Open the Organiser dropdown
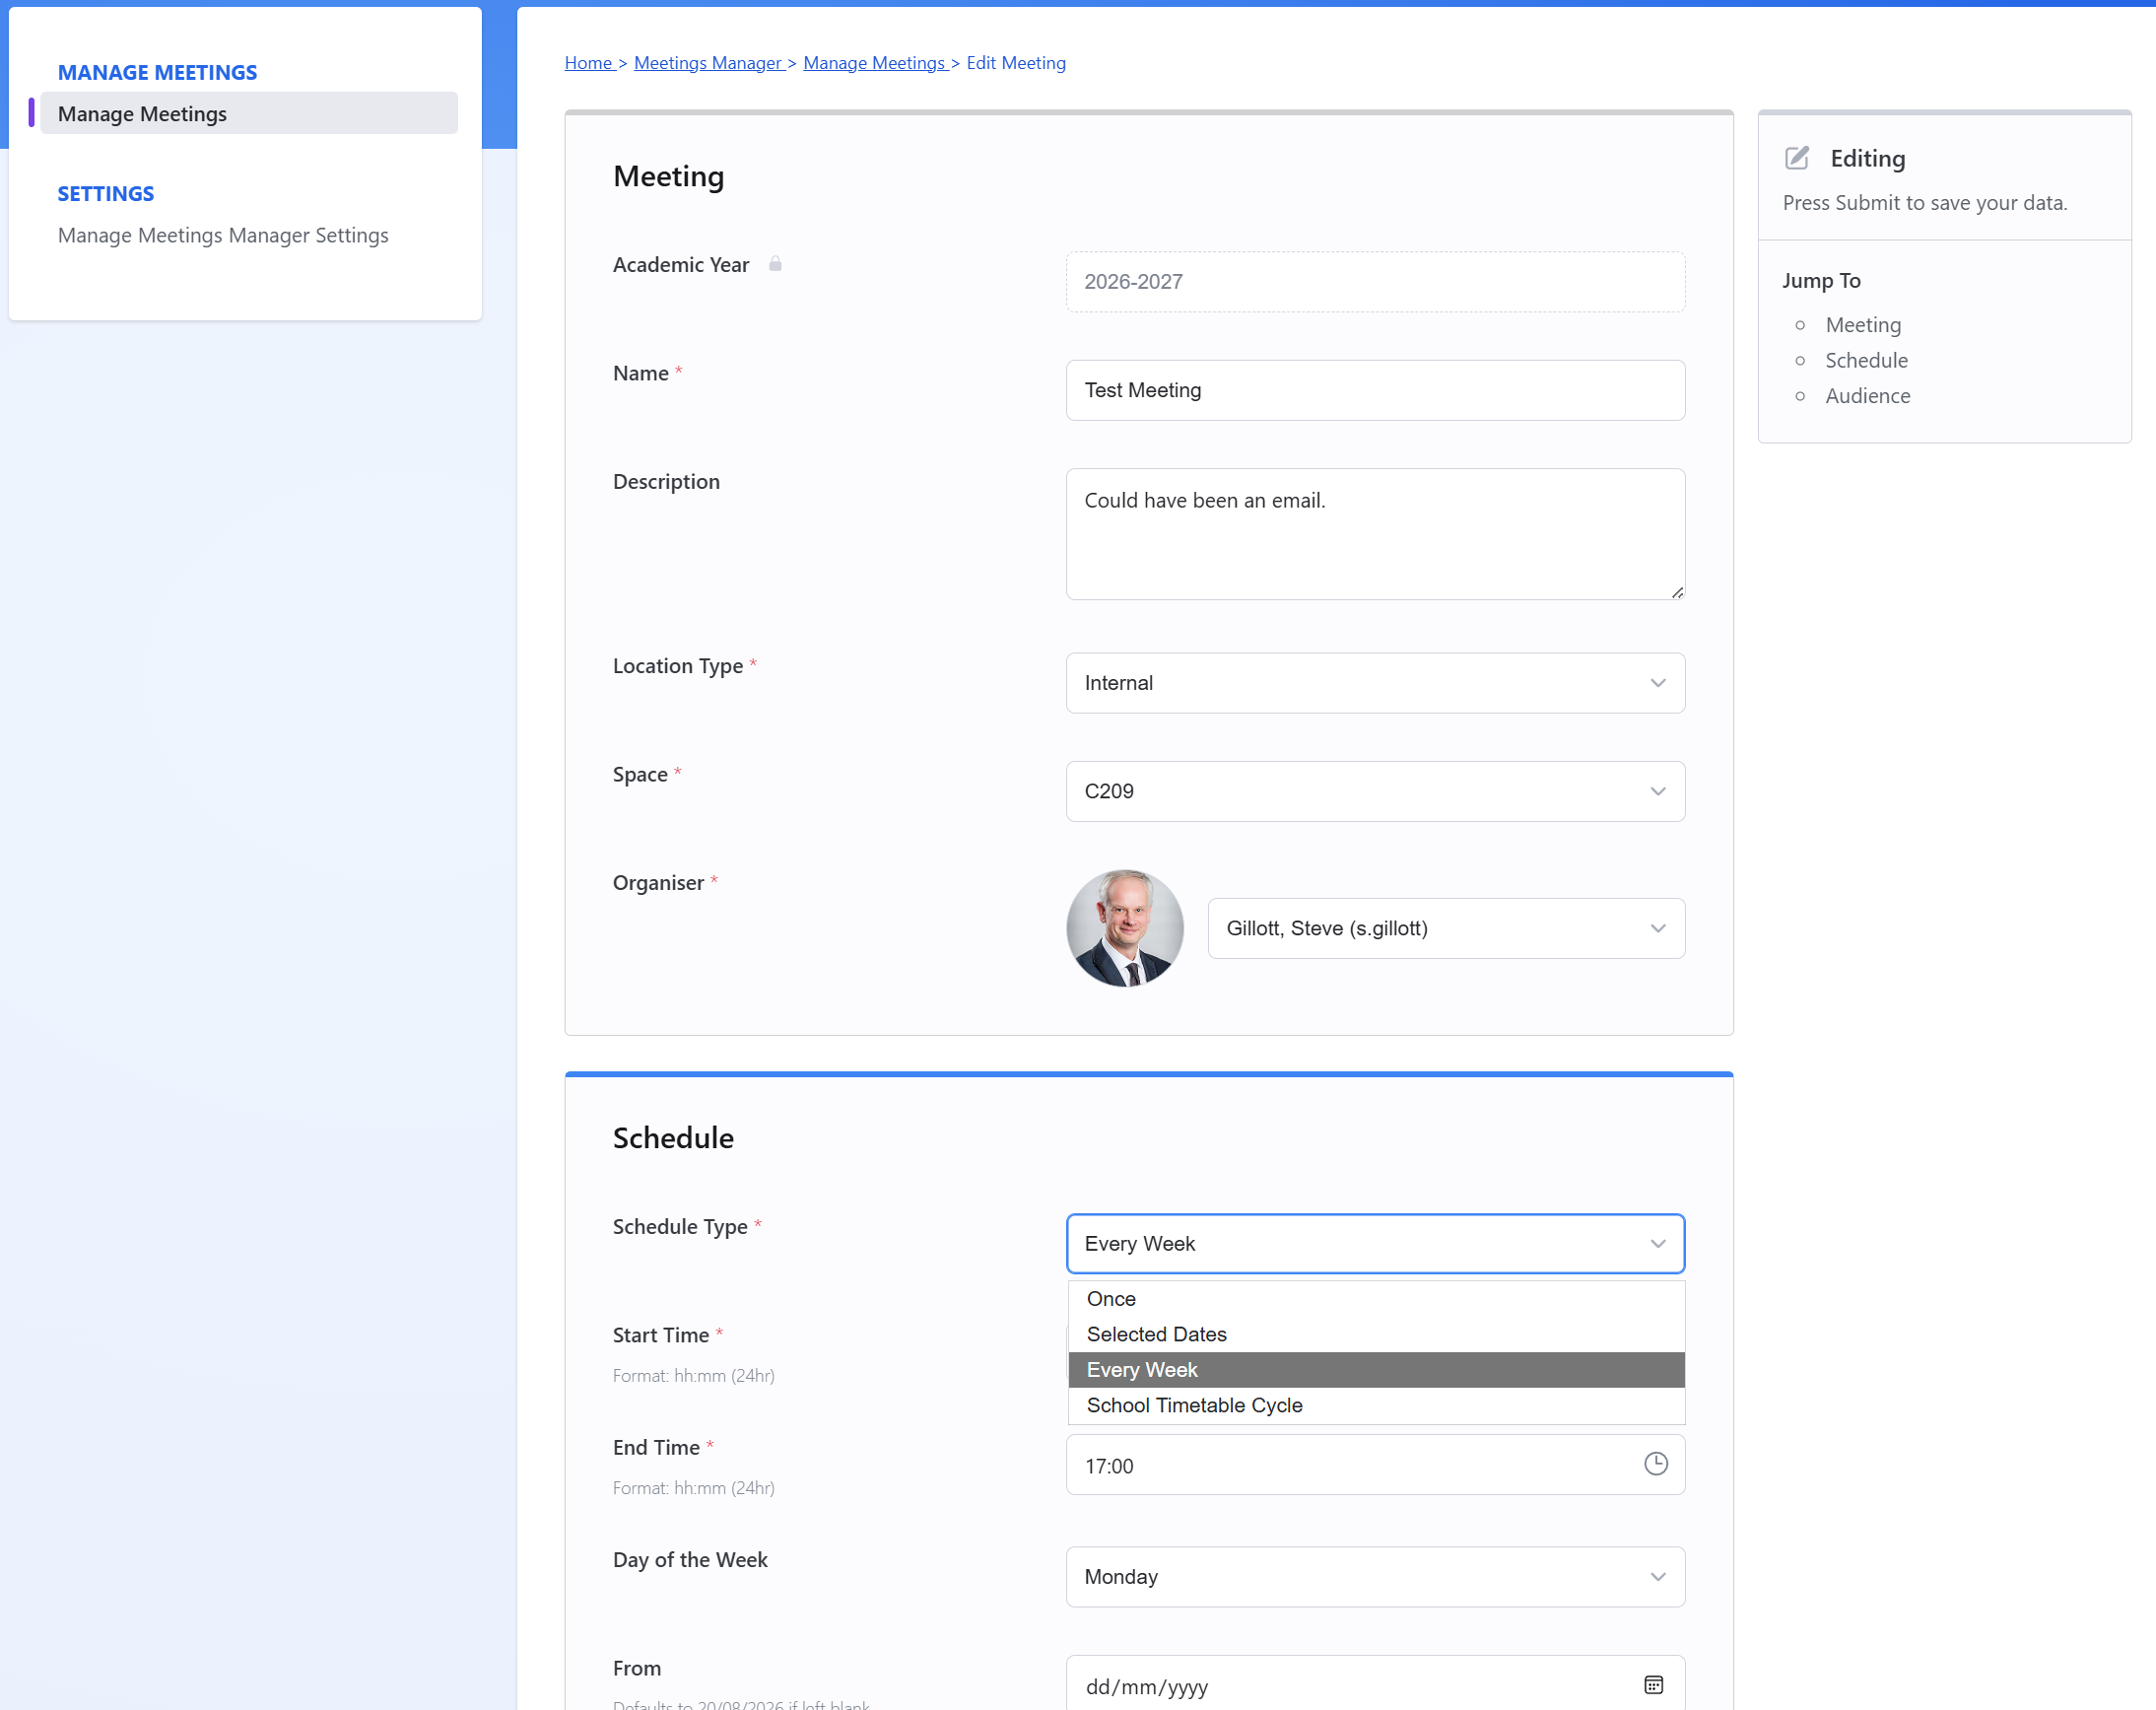This screenshot has height=1710, width=2156. pyautogui.click(x=1446, y=928)
